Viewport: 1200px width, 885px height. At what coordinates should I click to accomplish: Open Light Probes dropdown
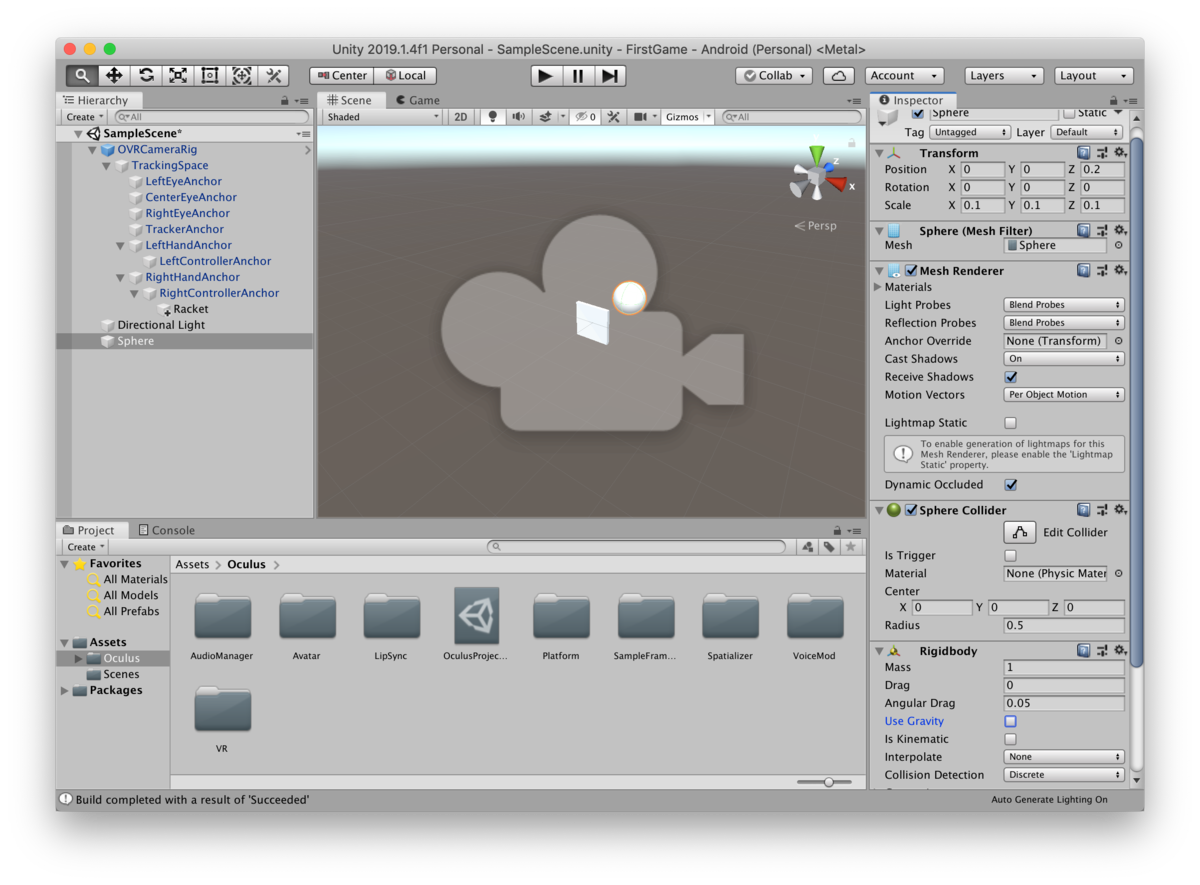1064,305
